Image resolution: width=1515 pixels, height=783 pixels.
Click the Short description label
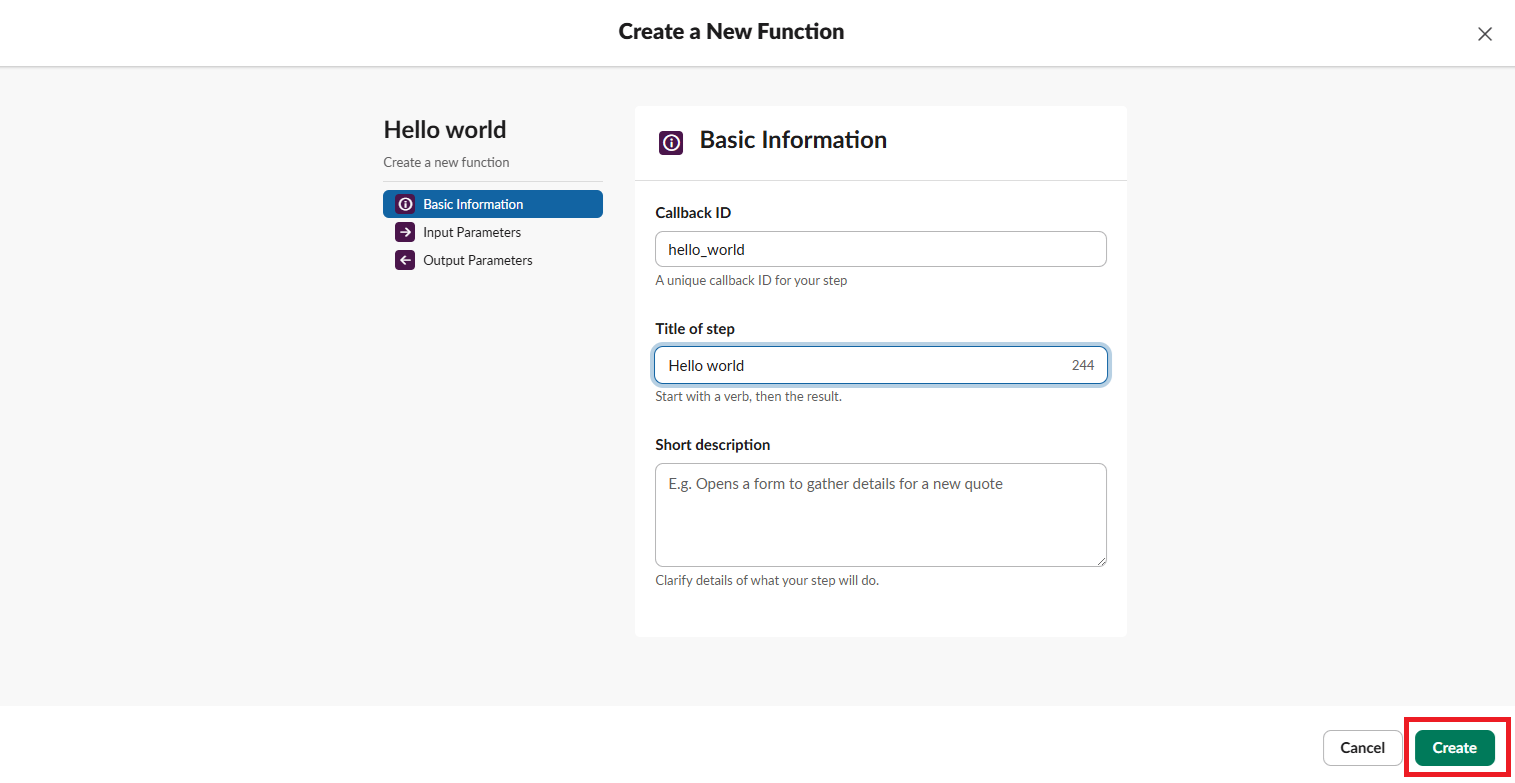[x=713, y=445]
